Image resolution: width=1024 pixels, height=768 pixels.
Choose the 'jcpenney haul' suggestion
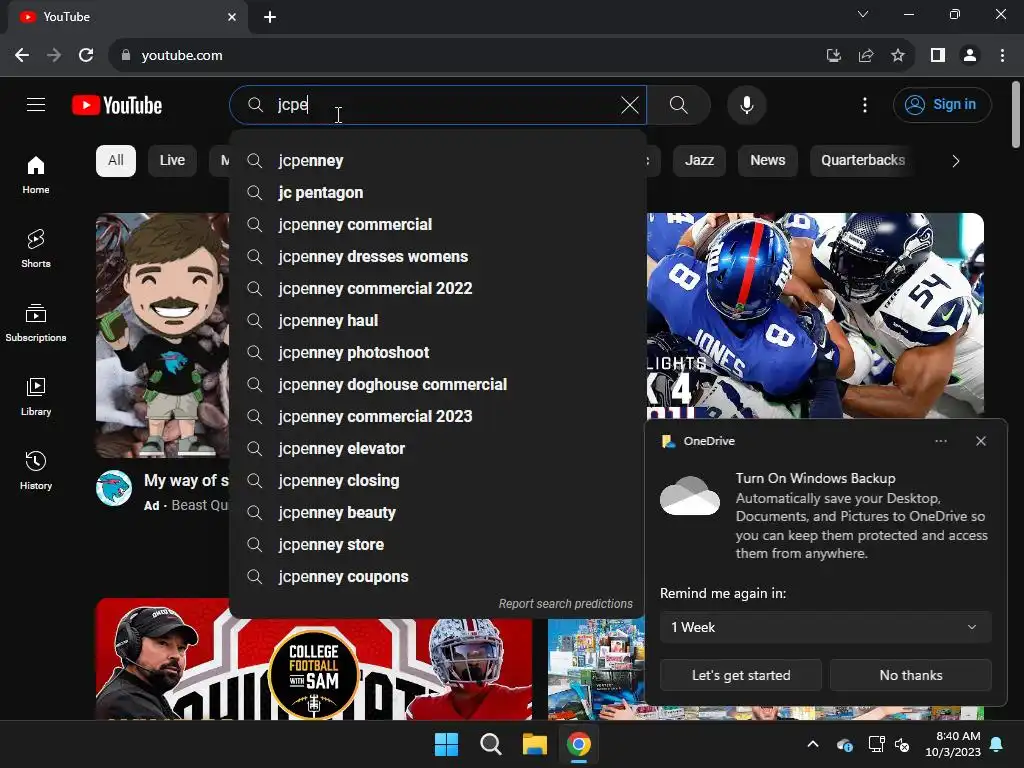coord(438,321)
